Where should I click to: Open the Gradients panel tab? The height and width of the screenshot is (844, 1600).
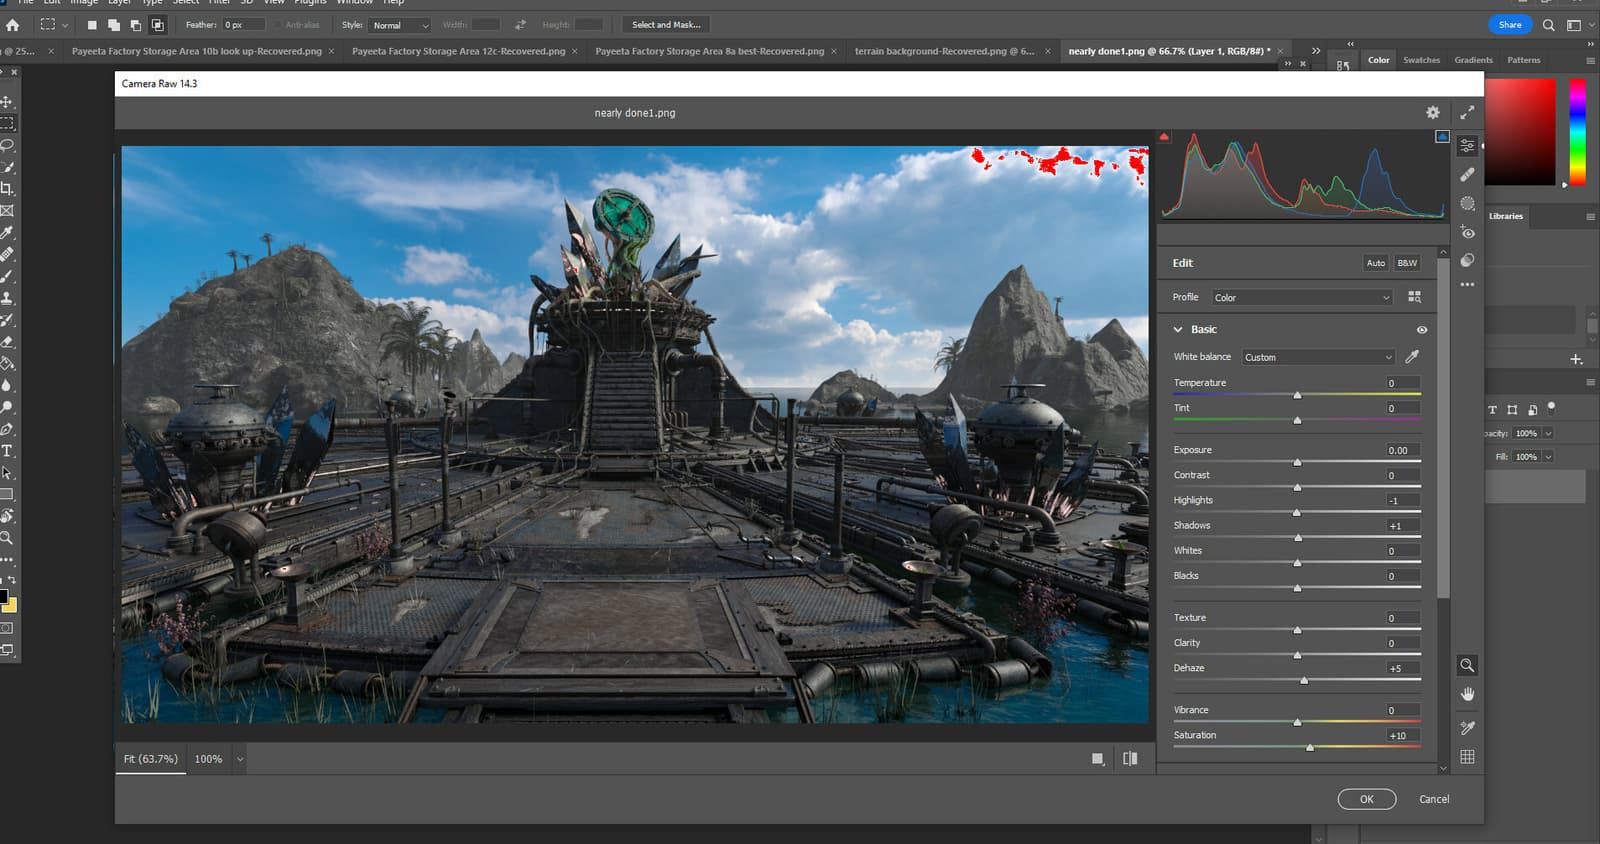(1473, 60)
